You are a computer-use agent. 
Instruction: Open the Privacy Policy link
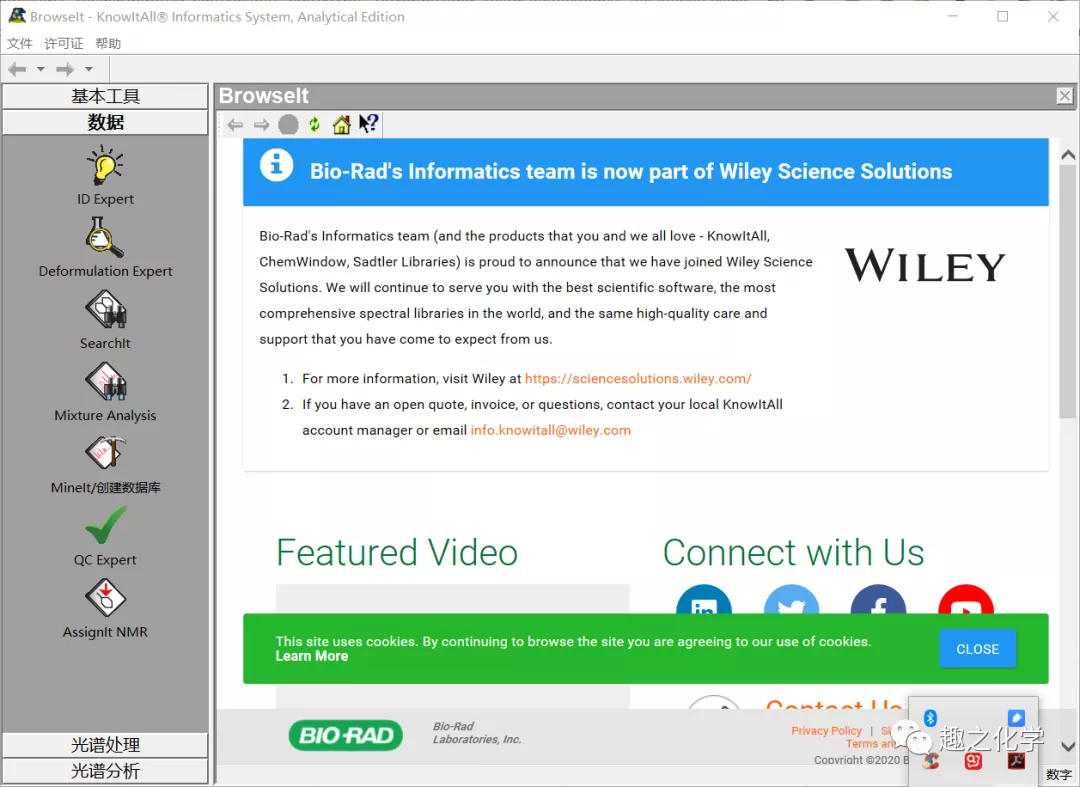coord(827,731)
